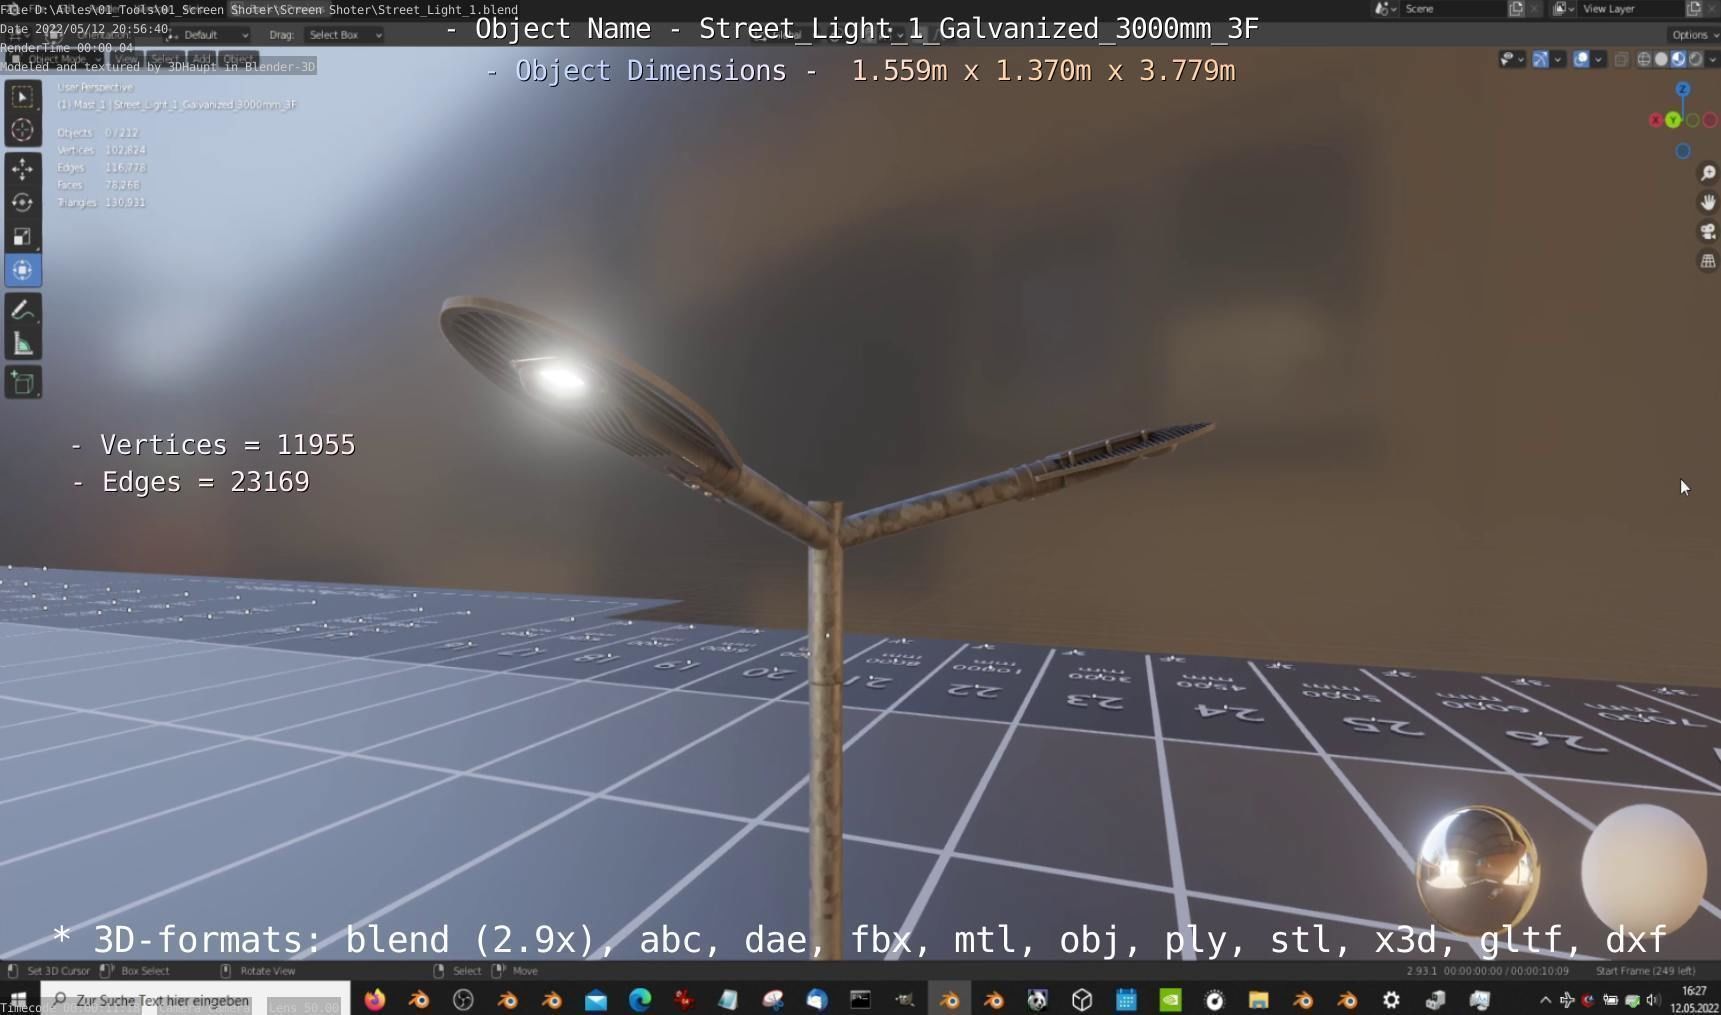Image resolution: width=1721 pixels, height=1015 pixels.
Task: Pick the Scale tool
Action: click(22, 237)
